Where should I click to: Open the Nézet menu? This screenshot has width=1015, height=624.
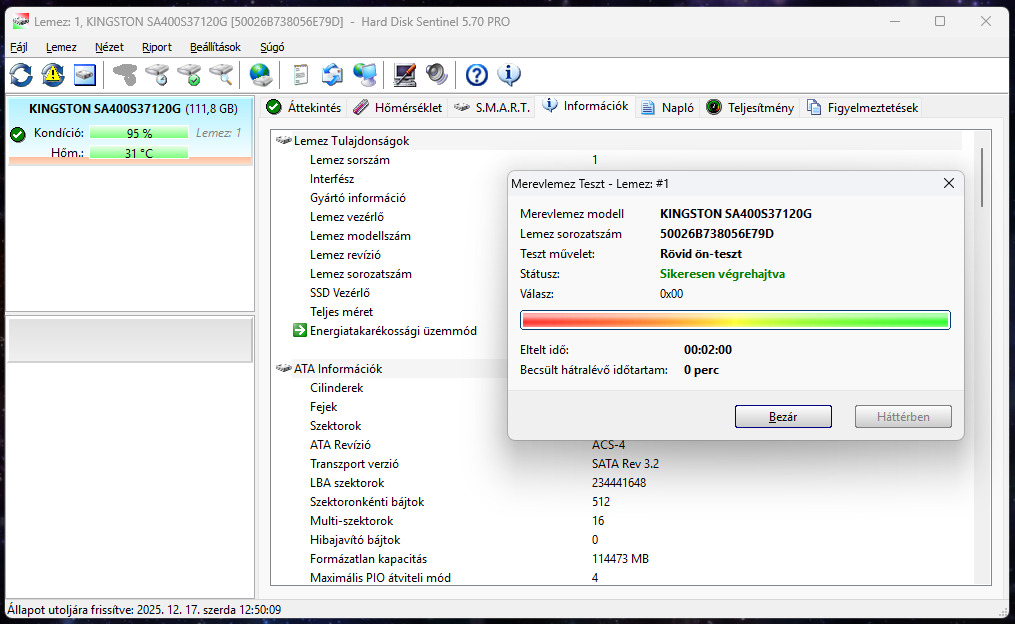(x=109, y=47)
